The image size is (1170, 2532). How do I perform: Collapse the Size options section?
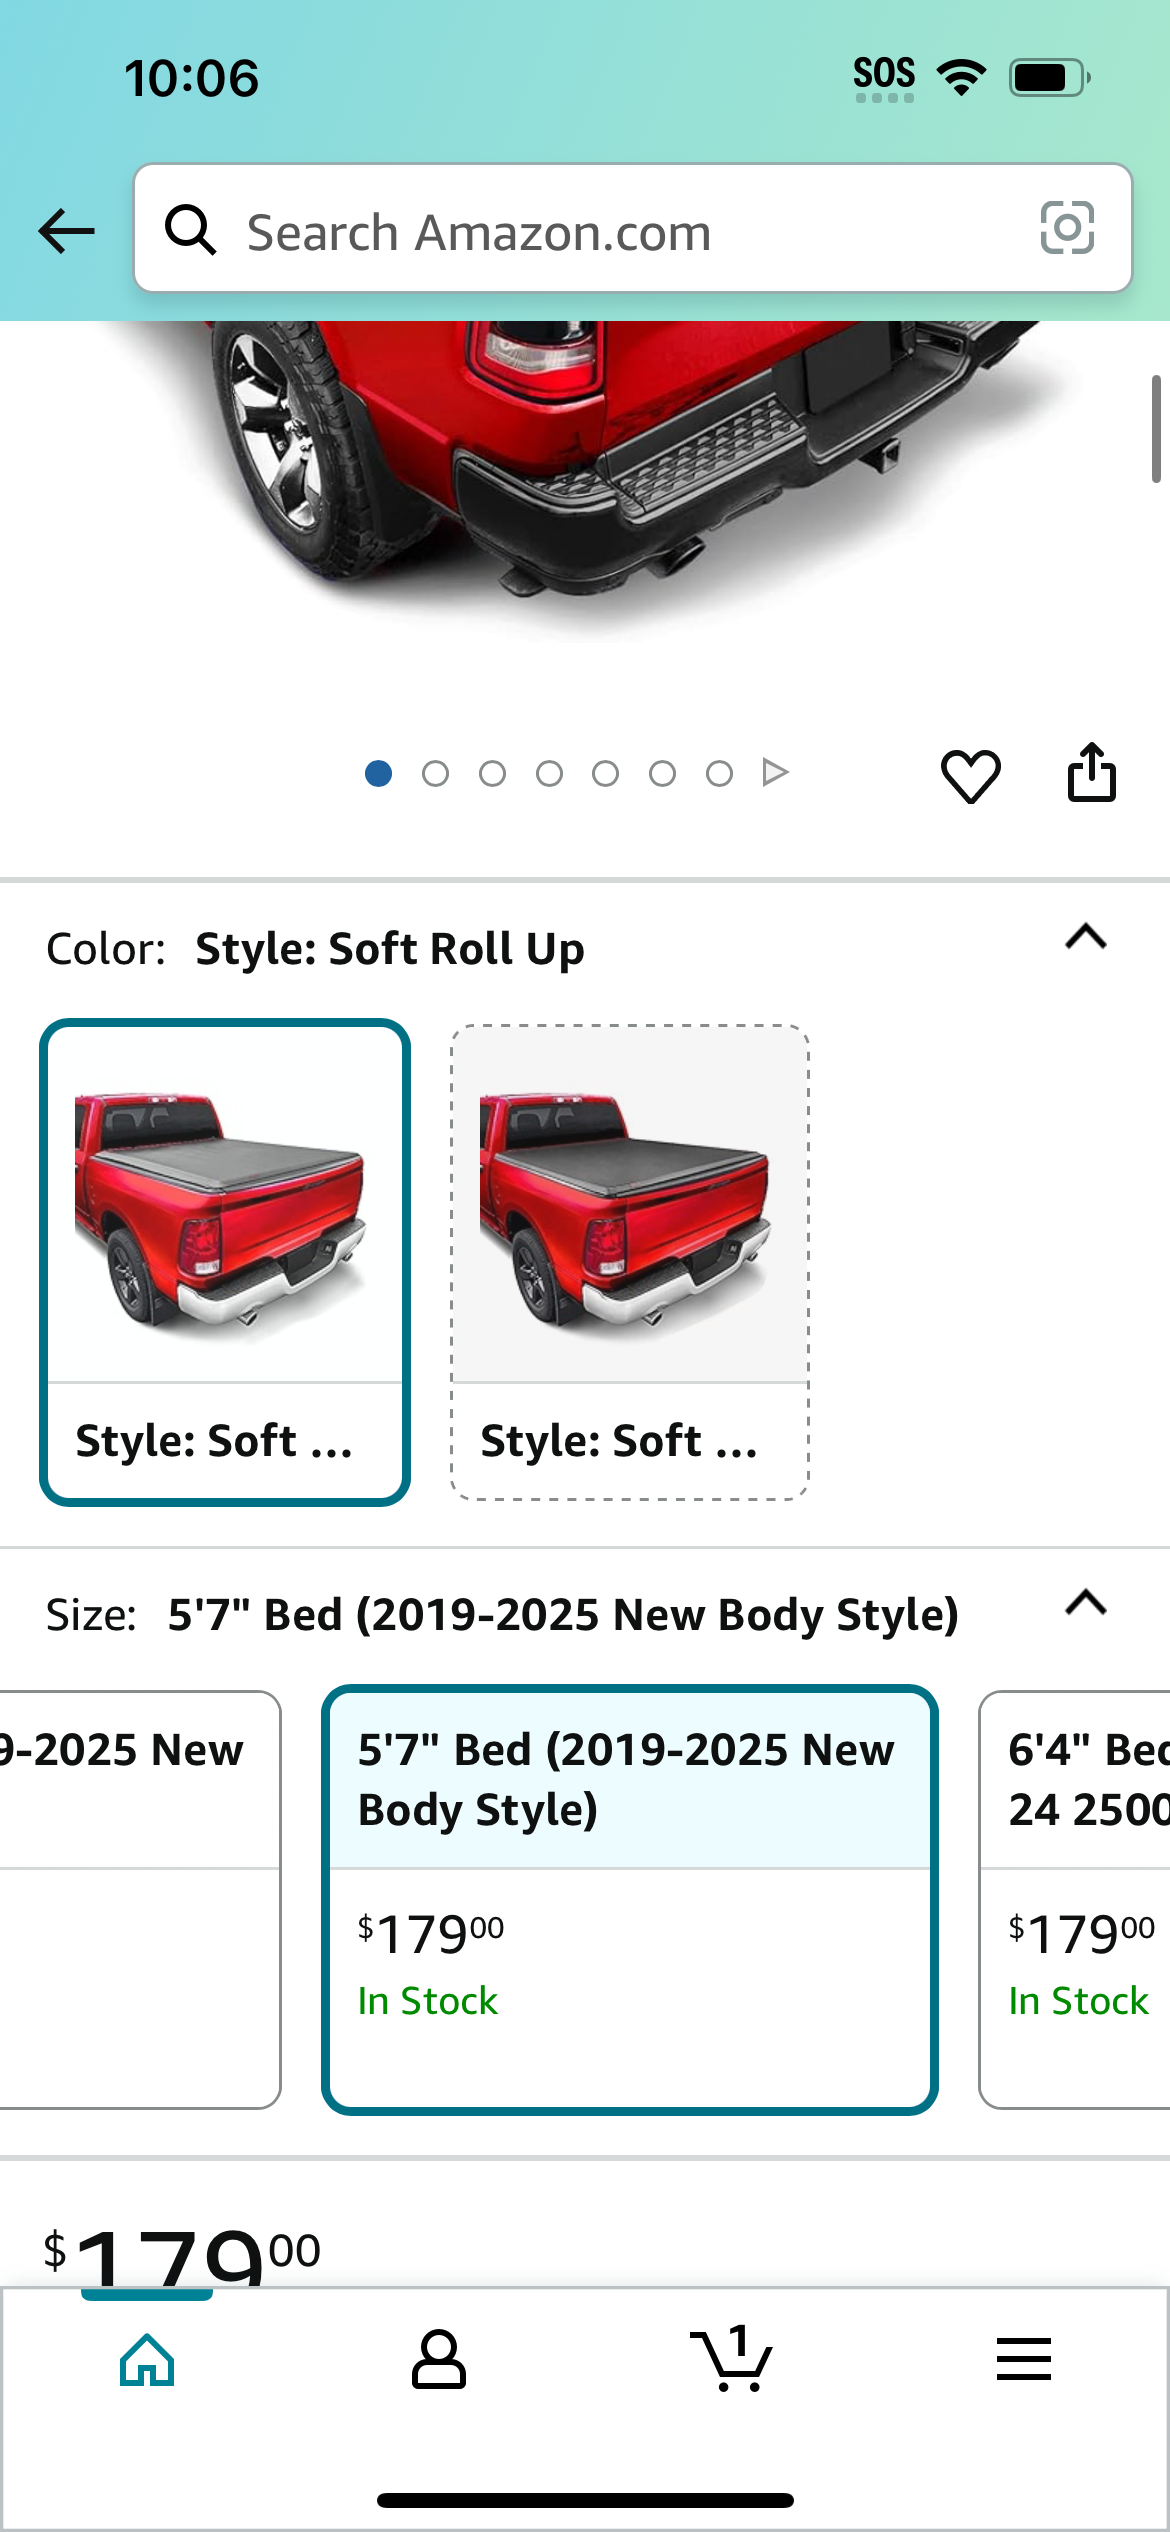[1086, 1603]
